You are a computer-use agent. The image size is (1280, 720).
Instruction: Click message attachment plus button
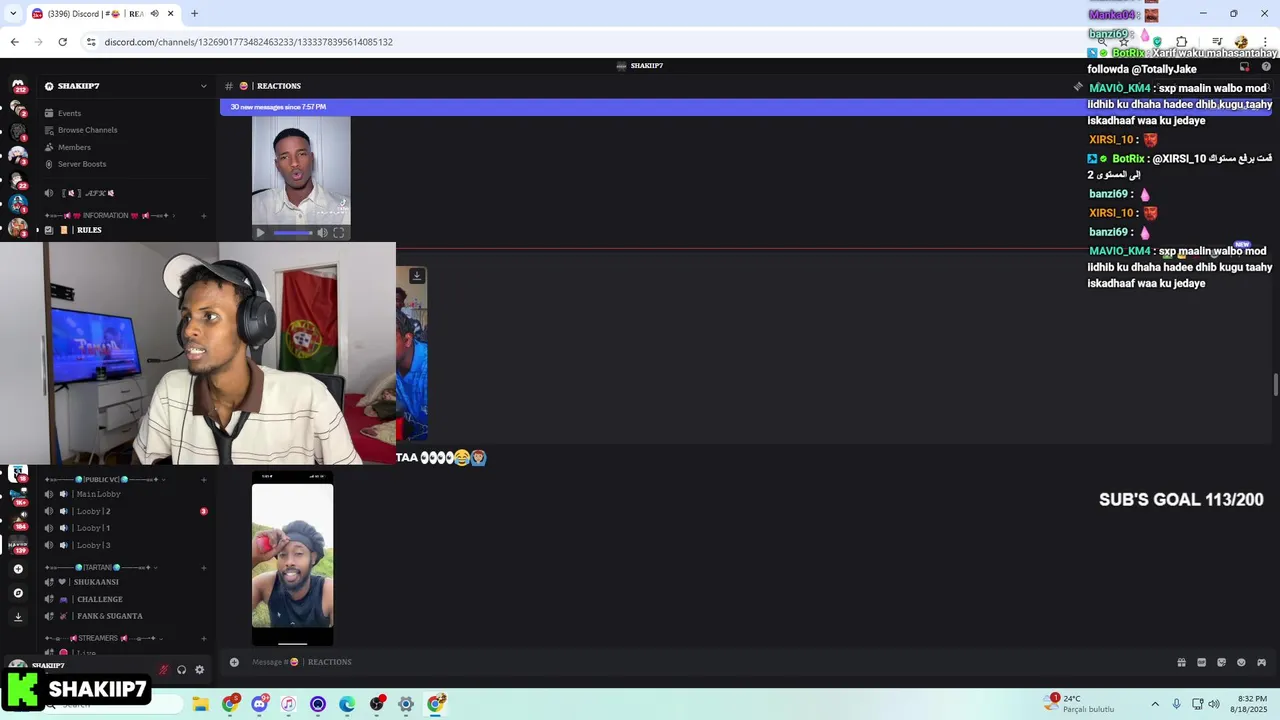234,662
